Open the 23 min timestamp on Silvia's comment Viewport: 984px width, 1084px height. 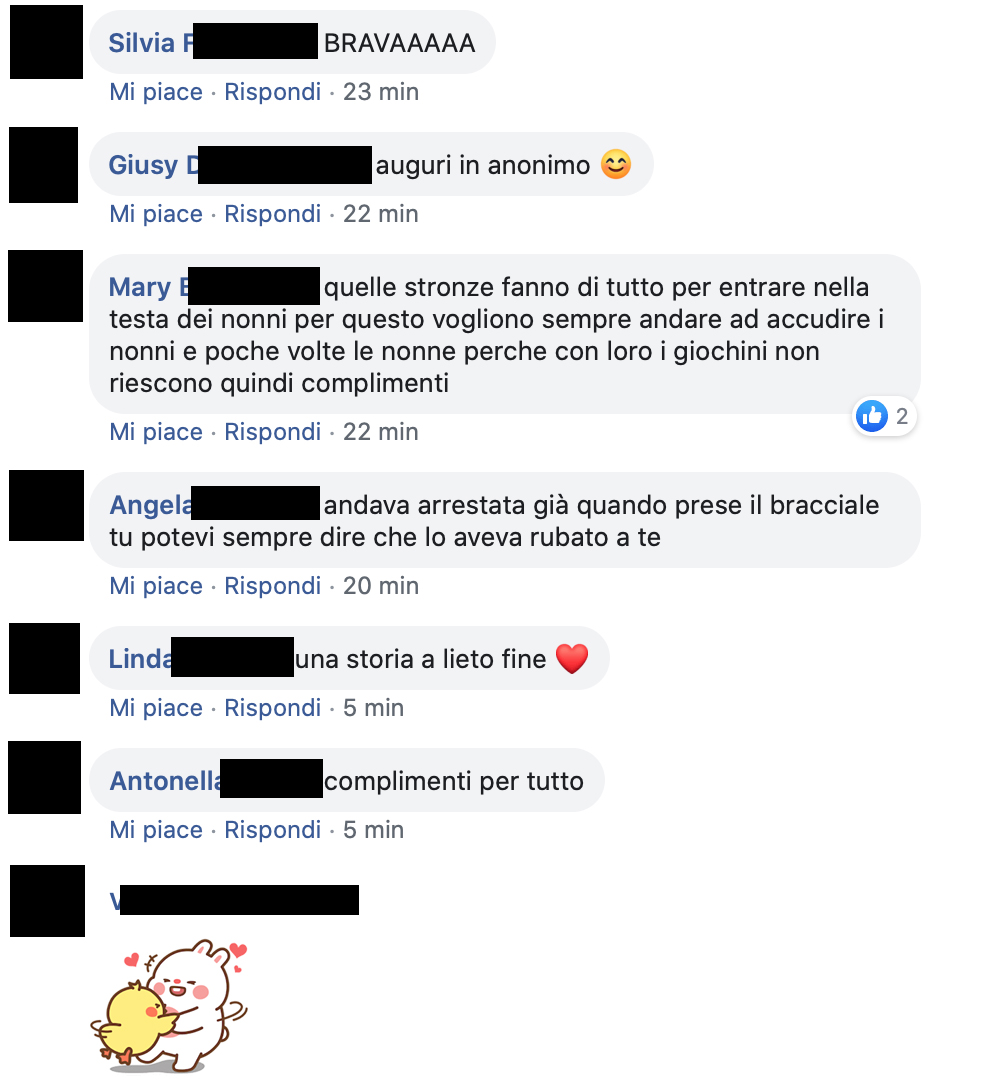[381, 92]
